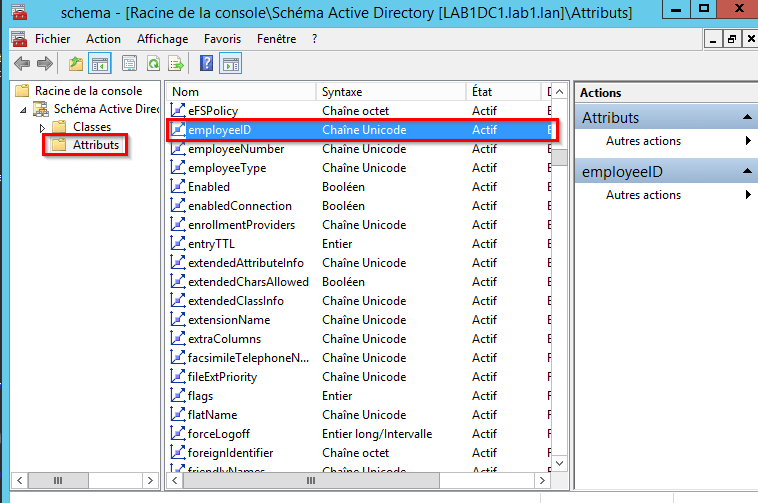This screenshot has width=758, height=503.
Task: Click the attribute icon of forceLogoff
Action: [x=178, y=433]
